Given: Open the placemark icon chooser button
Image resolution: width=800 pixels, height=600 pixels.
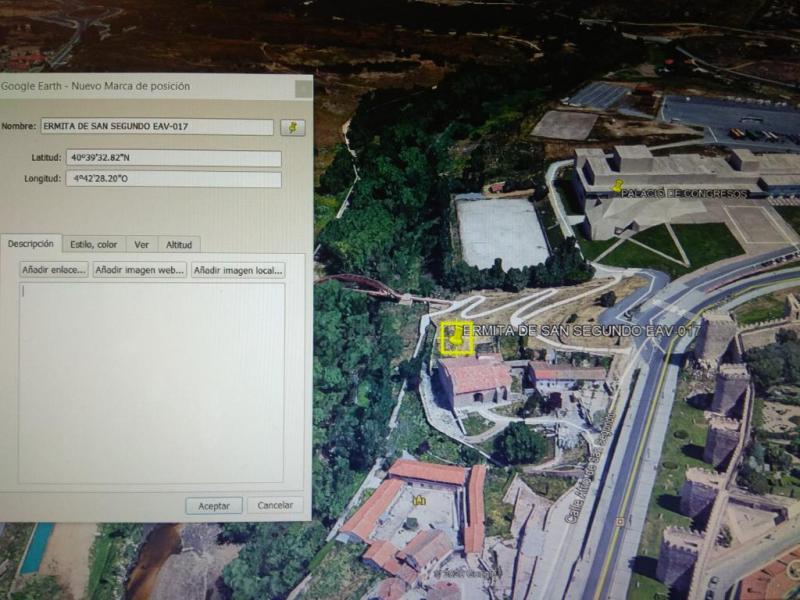Looking at the screenshot, I should tap(292, 127).
